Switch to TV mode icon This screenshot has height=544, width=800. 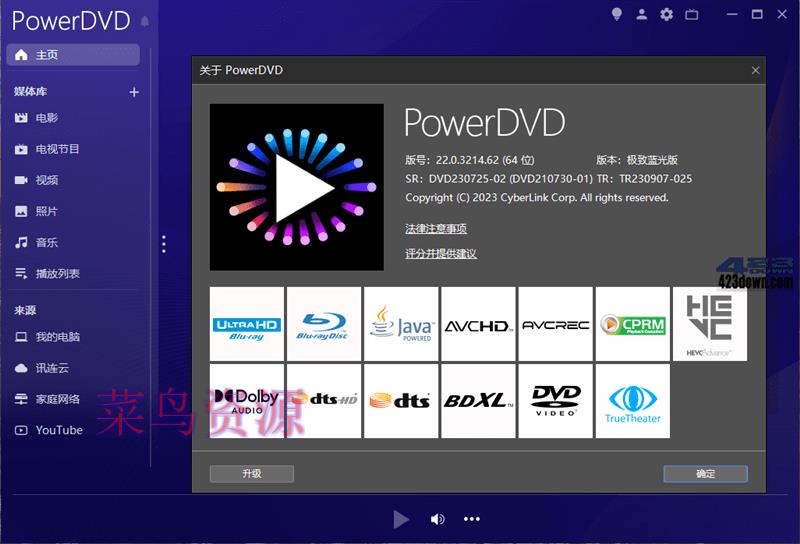click(x=692, y=14)
